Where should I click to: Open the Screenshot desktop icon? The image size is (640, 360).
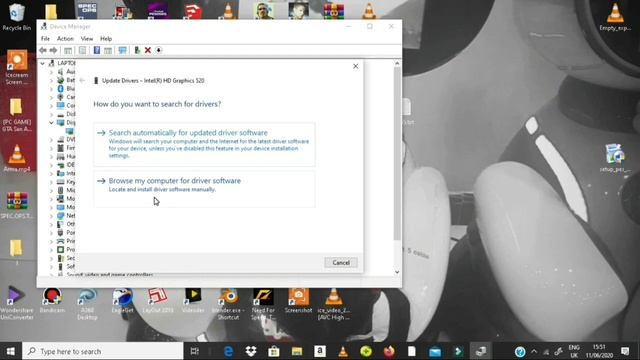[298, 300]
